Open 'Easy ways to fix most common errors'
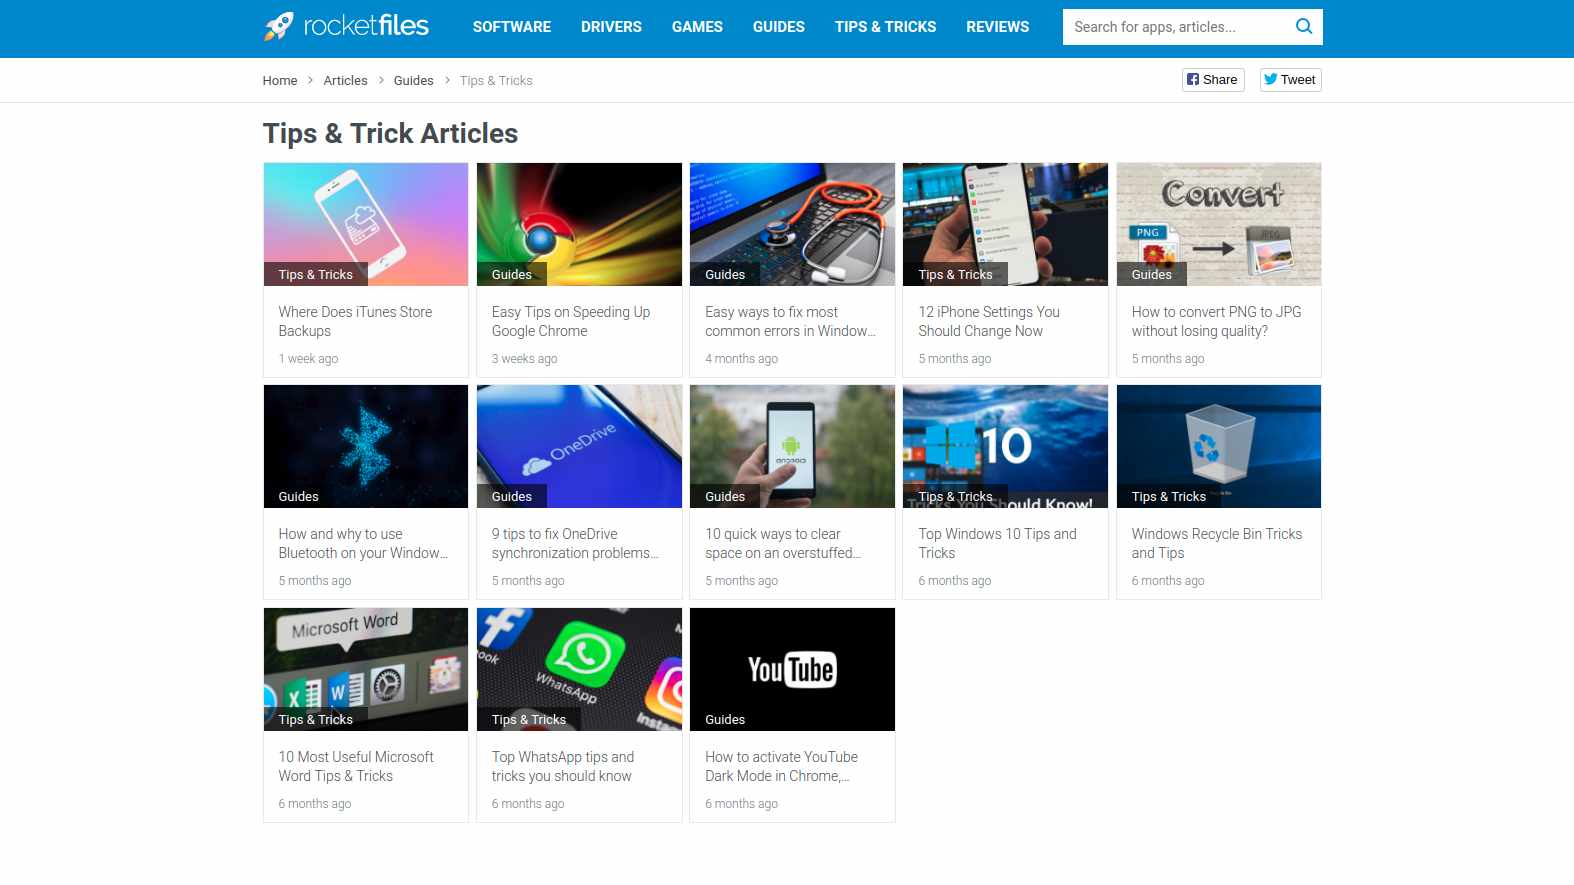This screenshot has width=1574, height=885. pos(790,321)
